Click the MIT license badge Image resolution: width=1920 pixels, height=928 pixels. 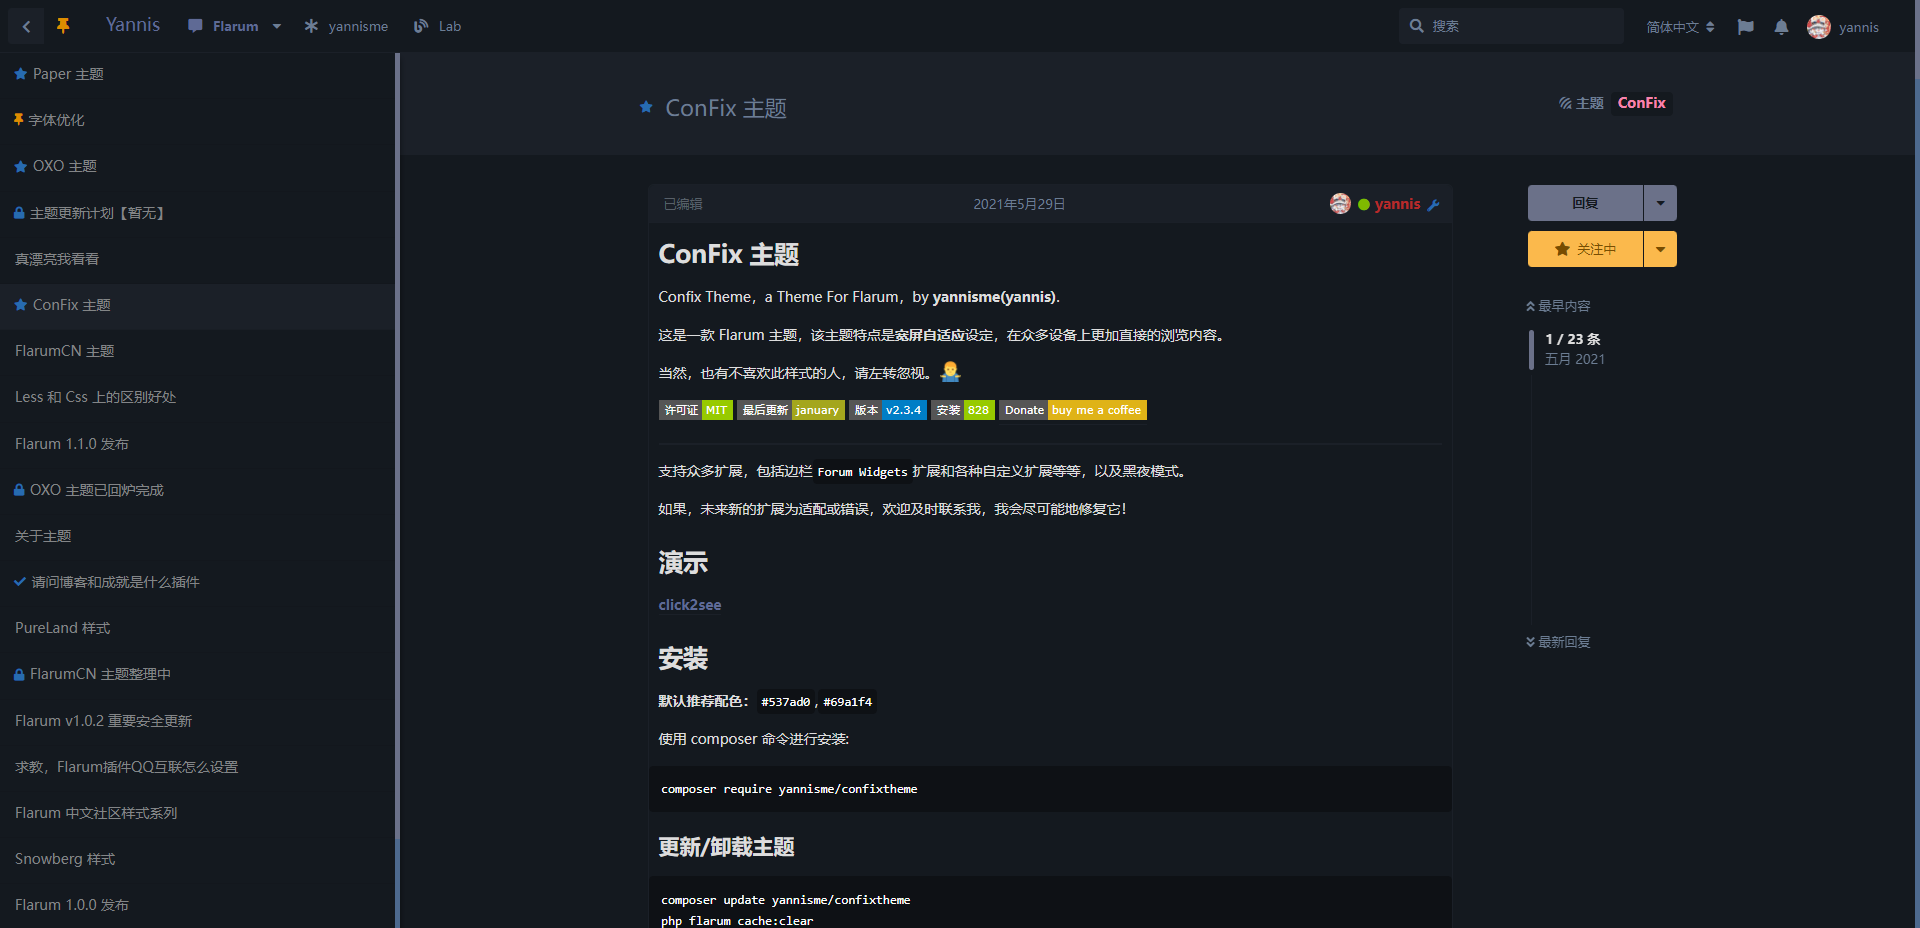(x=696, y=410)
